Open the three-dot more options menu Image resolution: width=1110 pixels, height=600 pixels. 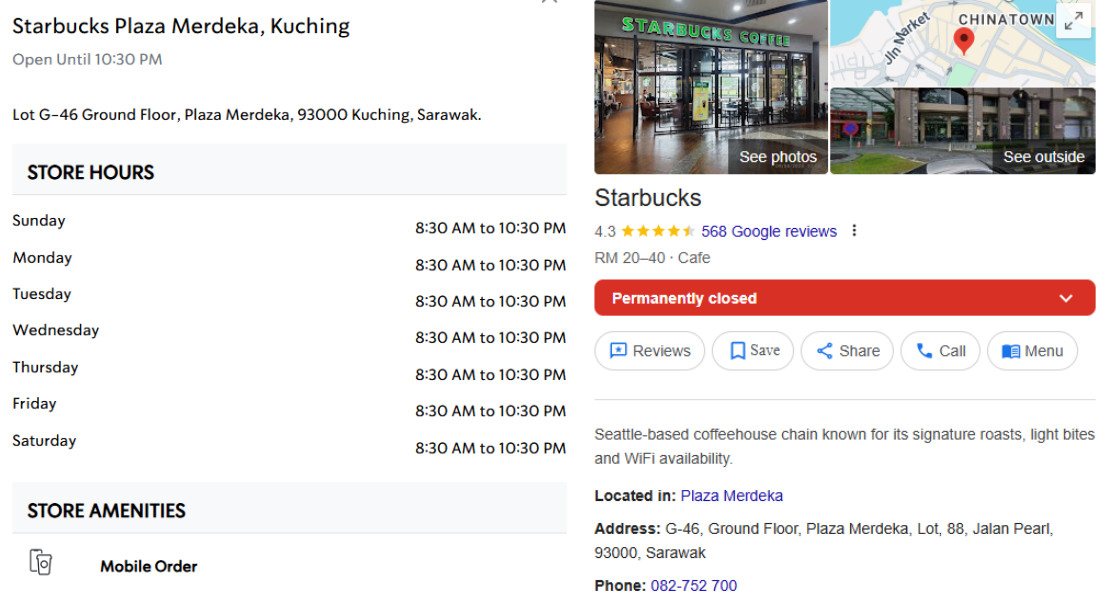(x=854, y=231)
